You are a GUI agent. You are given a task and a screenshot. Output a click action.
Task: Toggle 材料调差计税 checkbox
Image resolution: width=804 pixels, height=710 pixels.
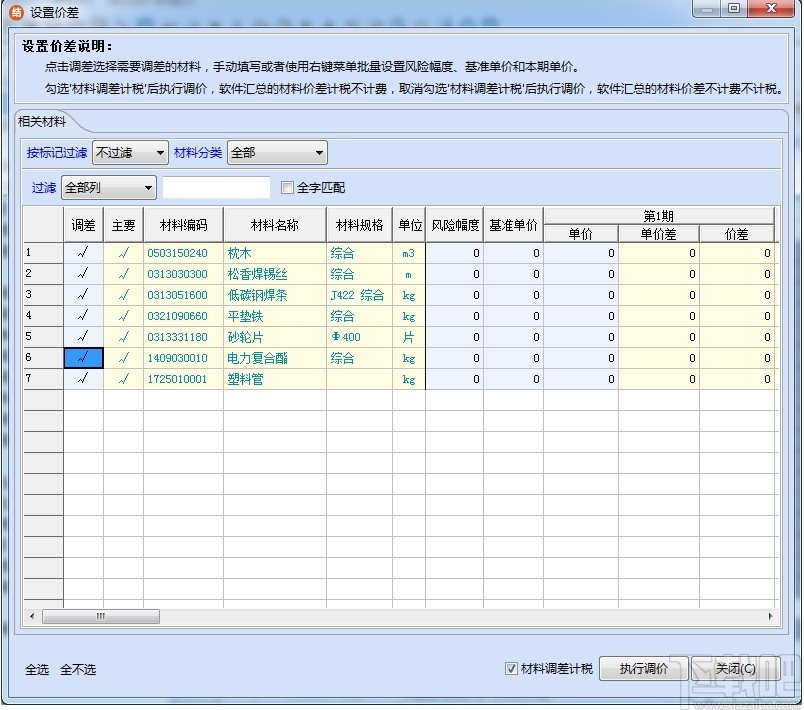click(511, 668)
